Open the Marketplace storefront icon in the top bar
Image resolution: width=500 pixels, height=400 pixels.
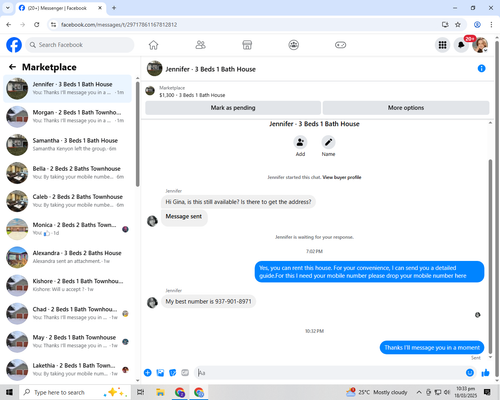coord(247,45)
